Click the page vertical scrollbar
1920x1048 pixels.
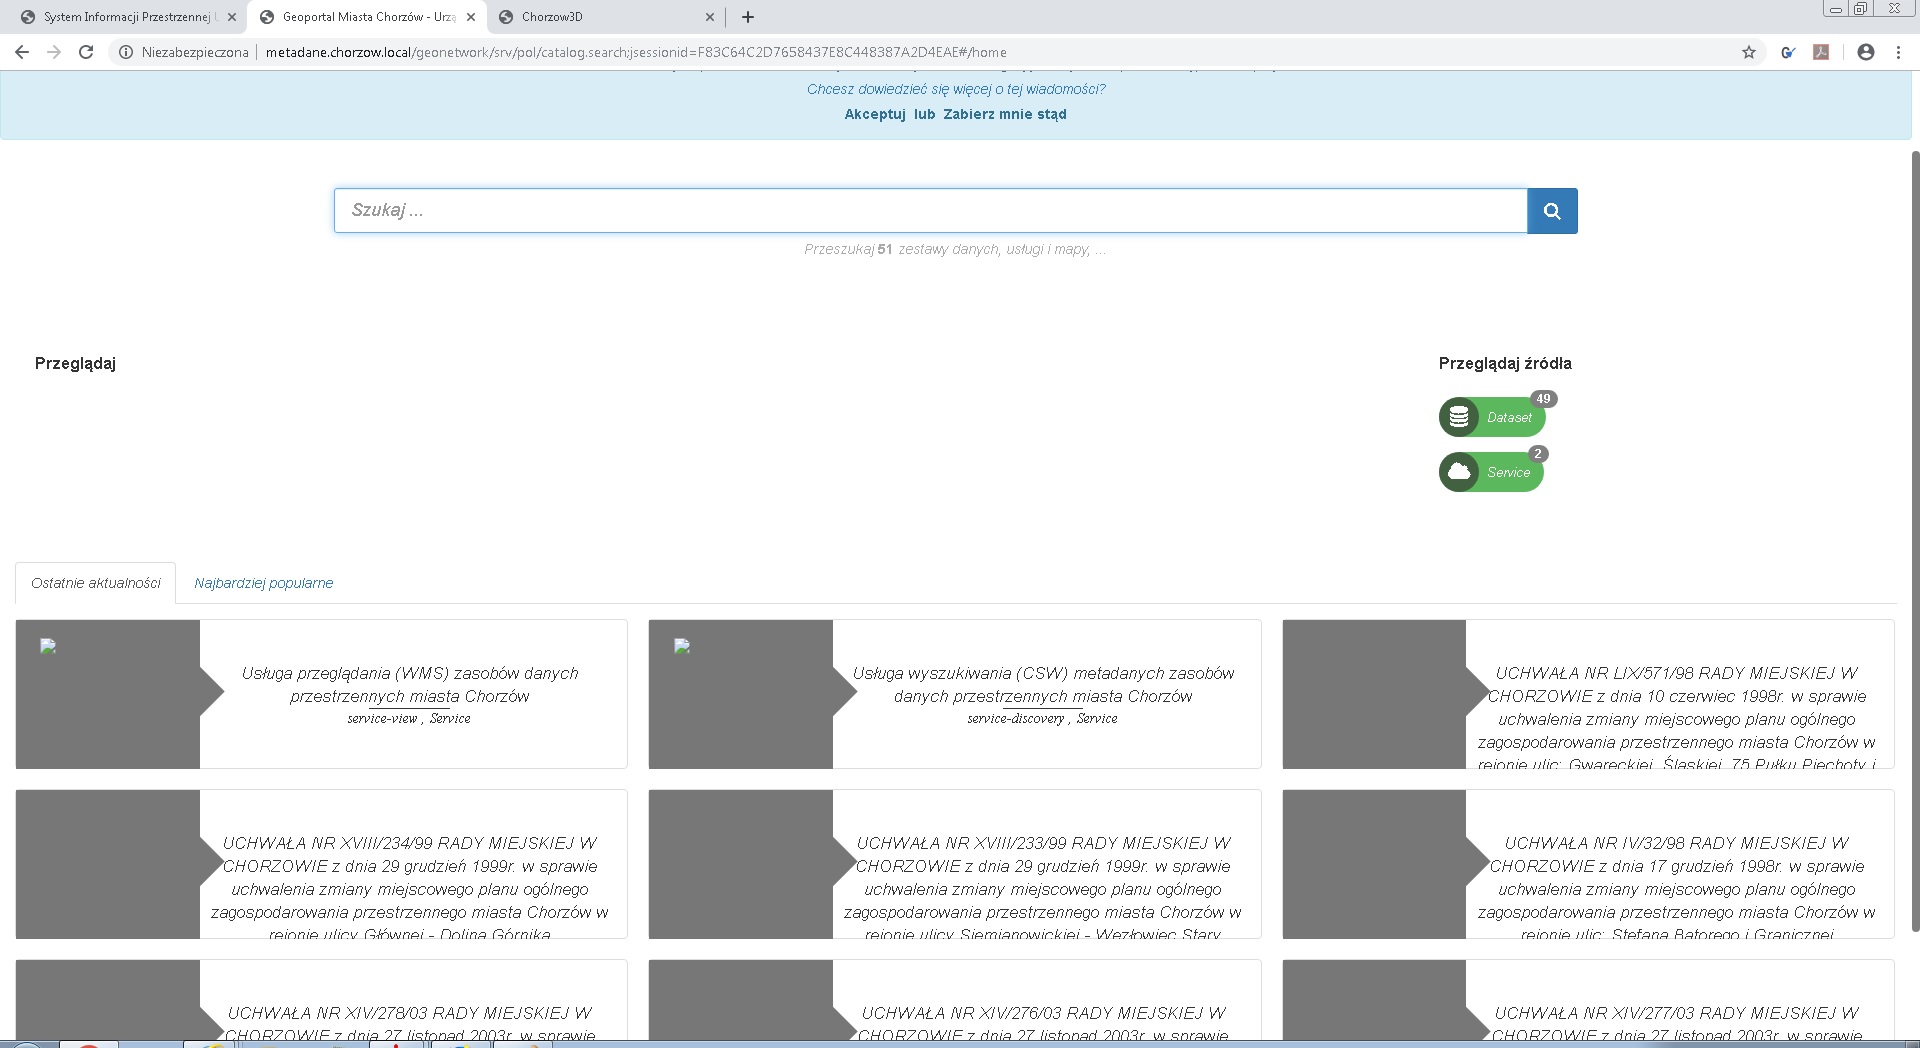(x=1915, y=540)
